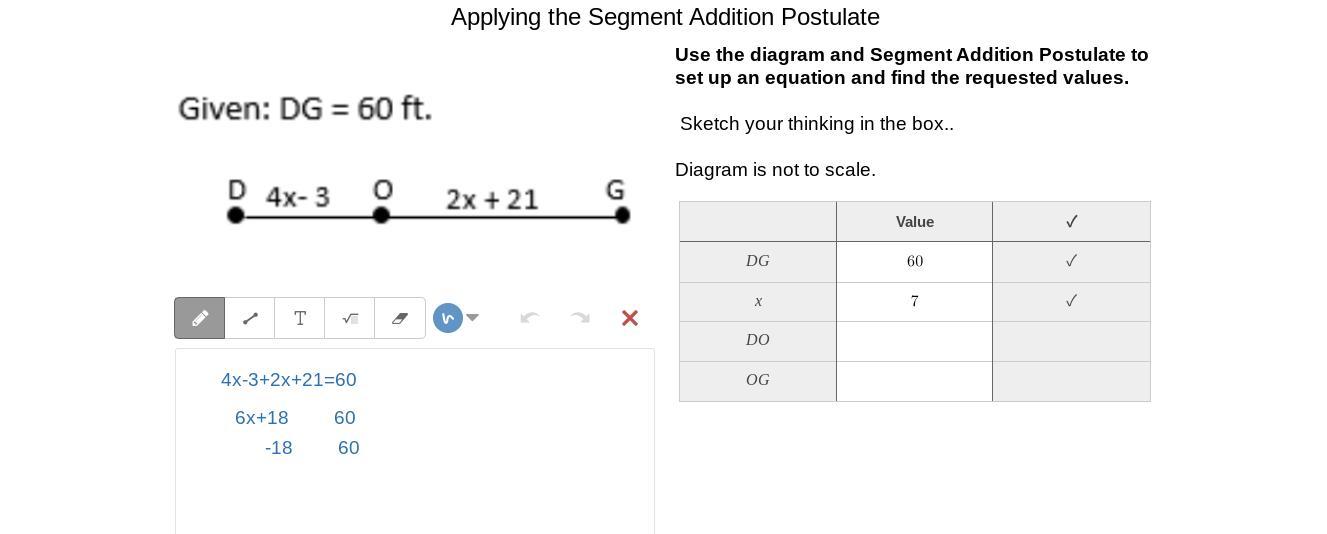Image resolution: width=1327 pixels, height=534 pixels.
Task: Choose the text tool
Action: [300, 318]
